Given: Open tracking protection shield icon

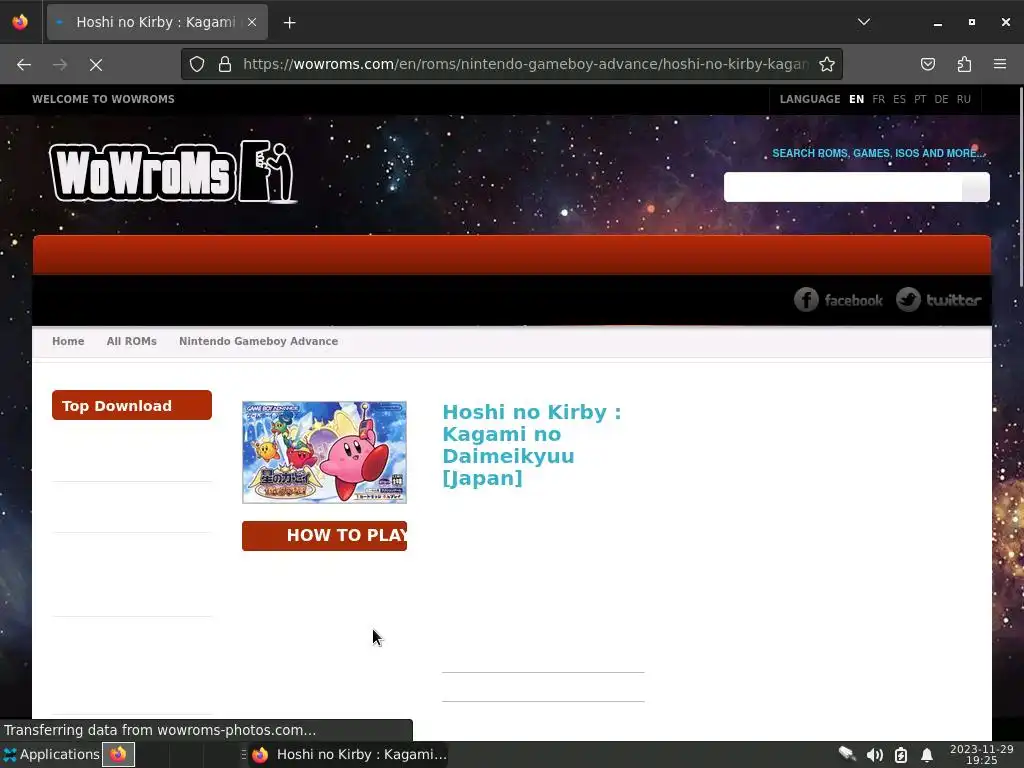Looking at the screenshot, I should click(x=197, y=64).
